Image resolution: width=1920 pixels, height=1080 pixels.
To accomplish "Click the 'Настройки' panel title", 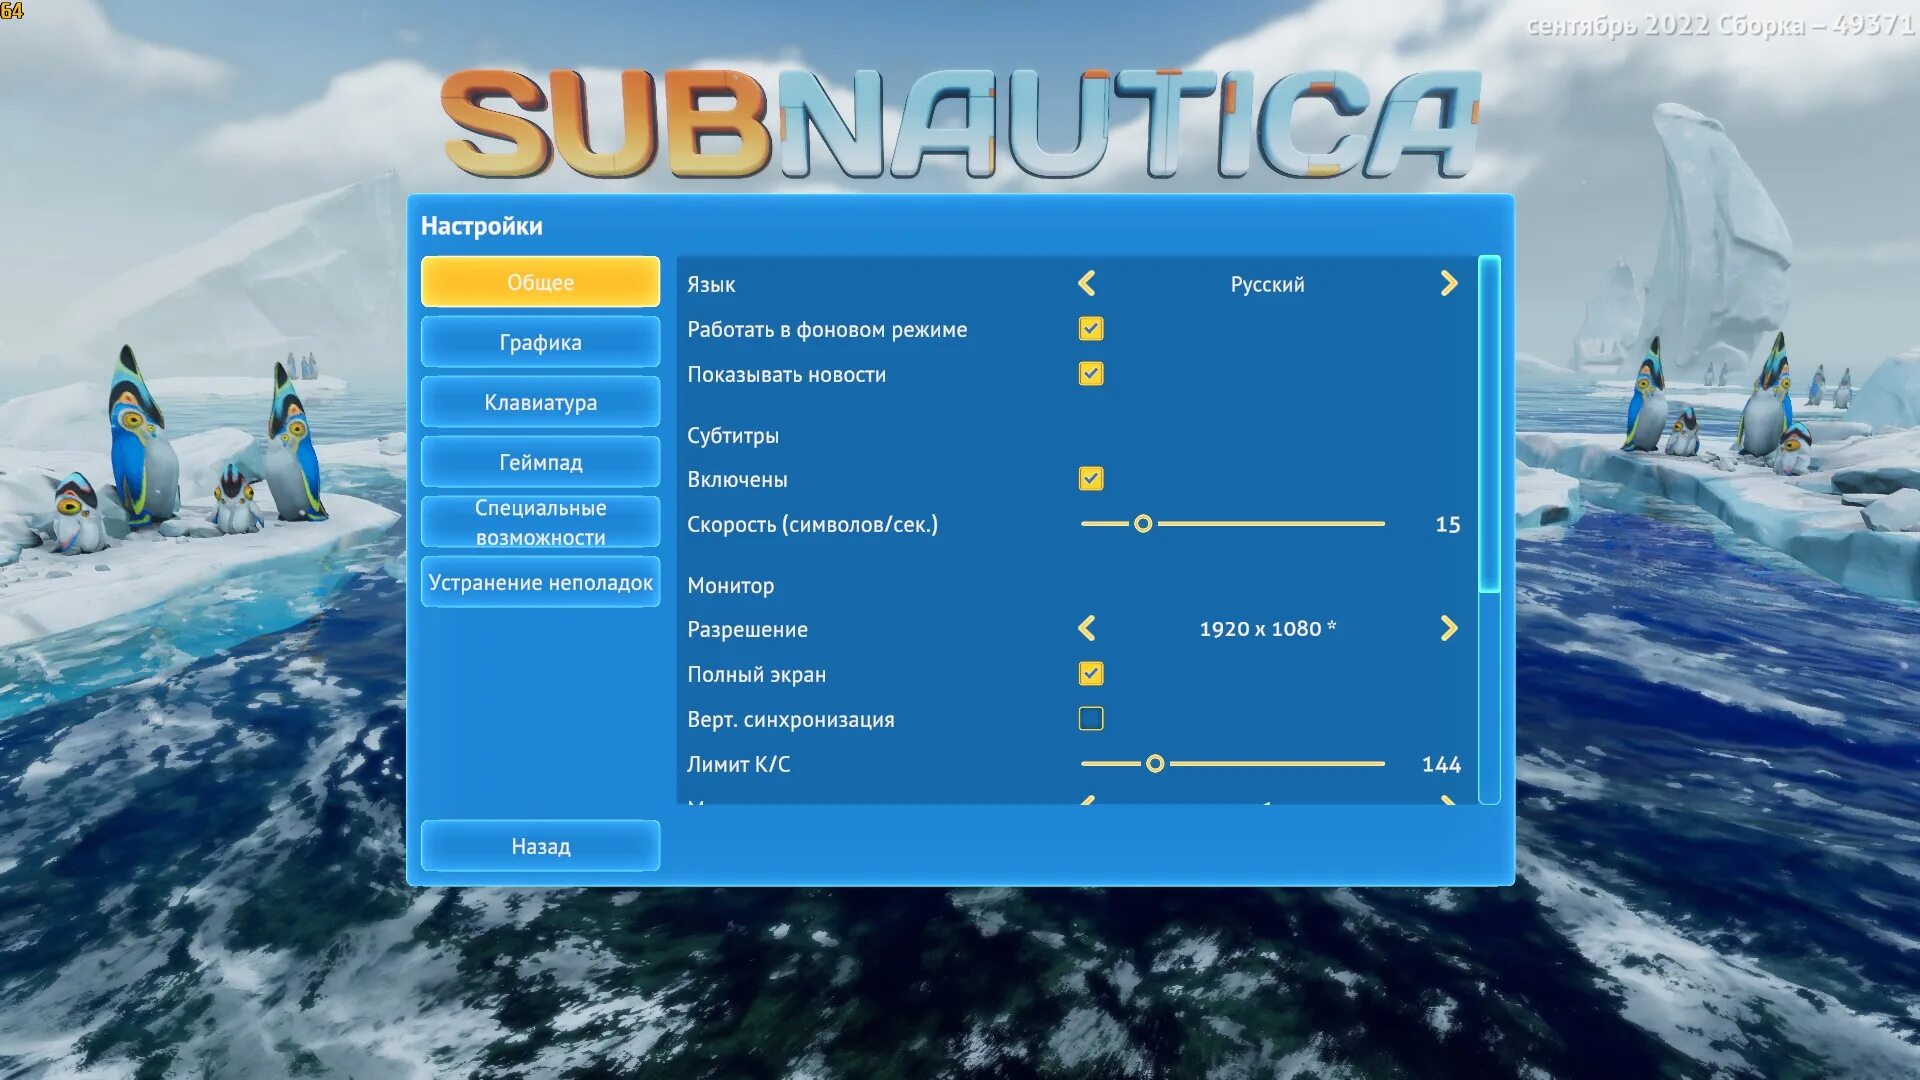I will [x=481, y=226].
